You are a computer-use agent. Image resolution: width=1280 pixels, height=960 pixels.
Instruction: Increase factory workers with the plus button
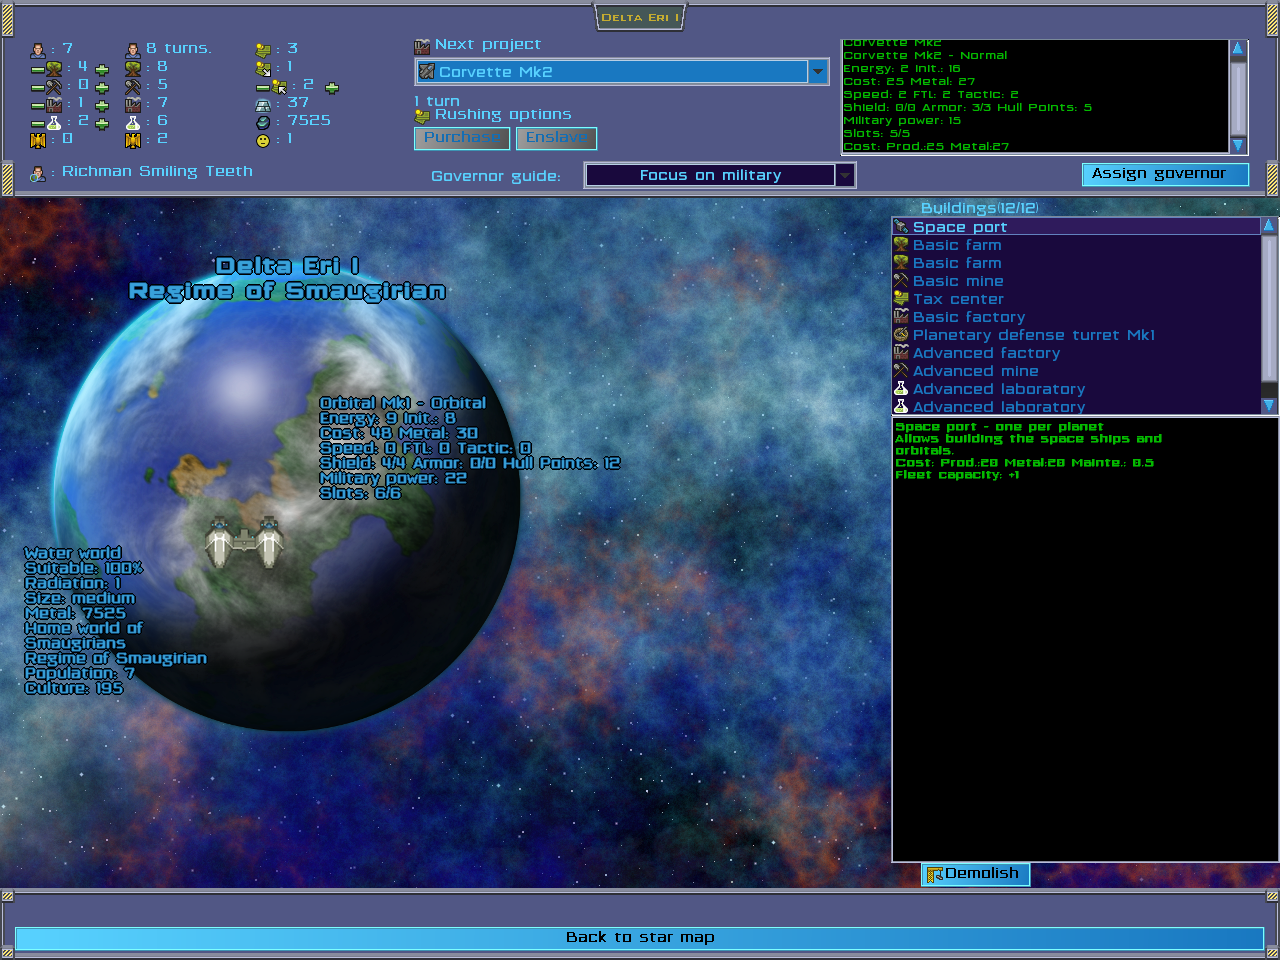[x=102, y=106]
